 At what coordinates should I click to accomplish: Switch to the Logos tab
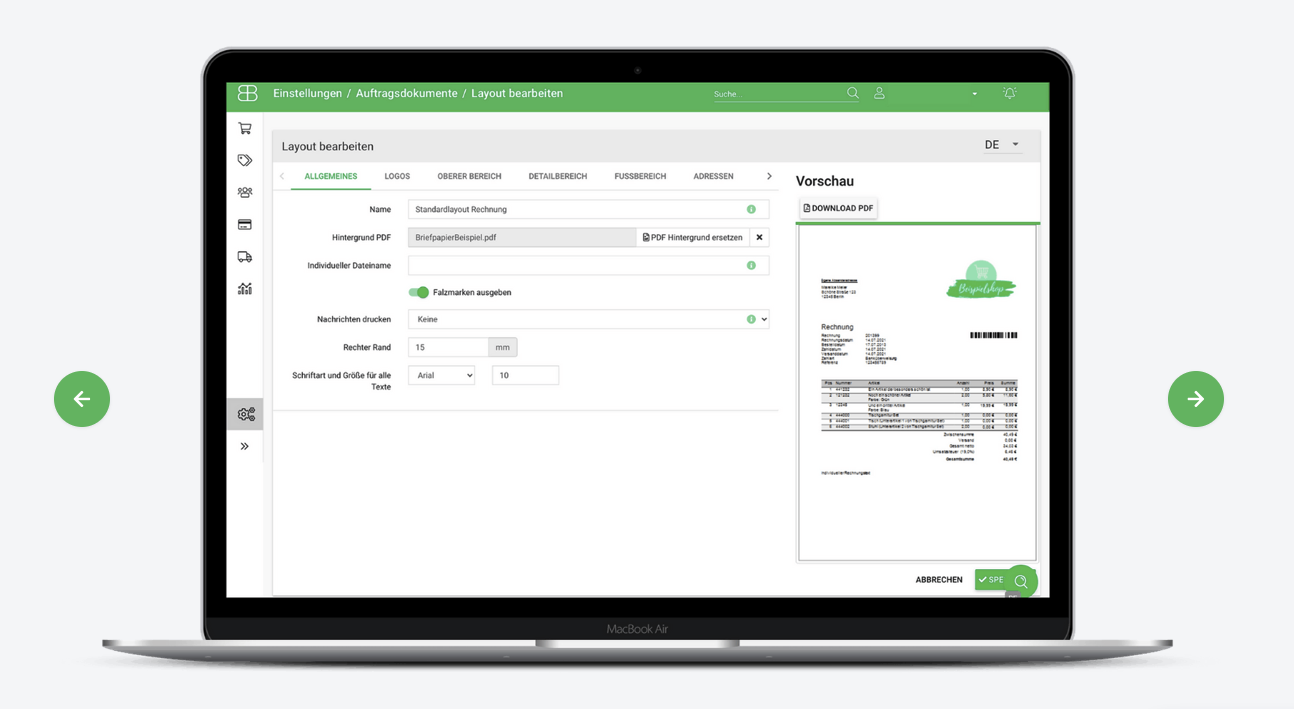[397, 176]
